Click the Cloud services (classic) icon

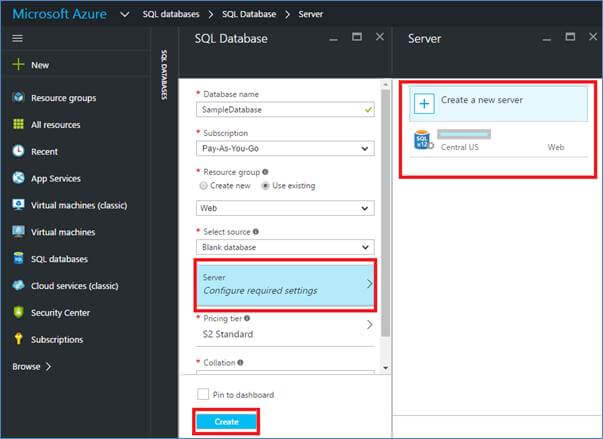point(18,285)
